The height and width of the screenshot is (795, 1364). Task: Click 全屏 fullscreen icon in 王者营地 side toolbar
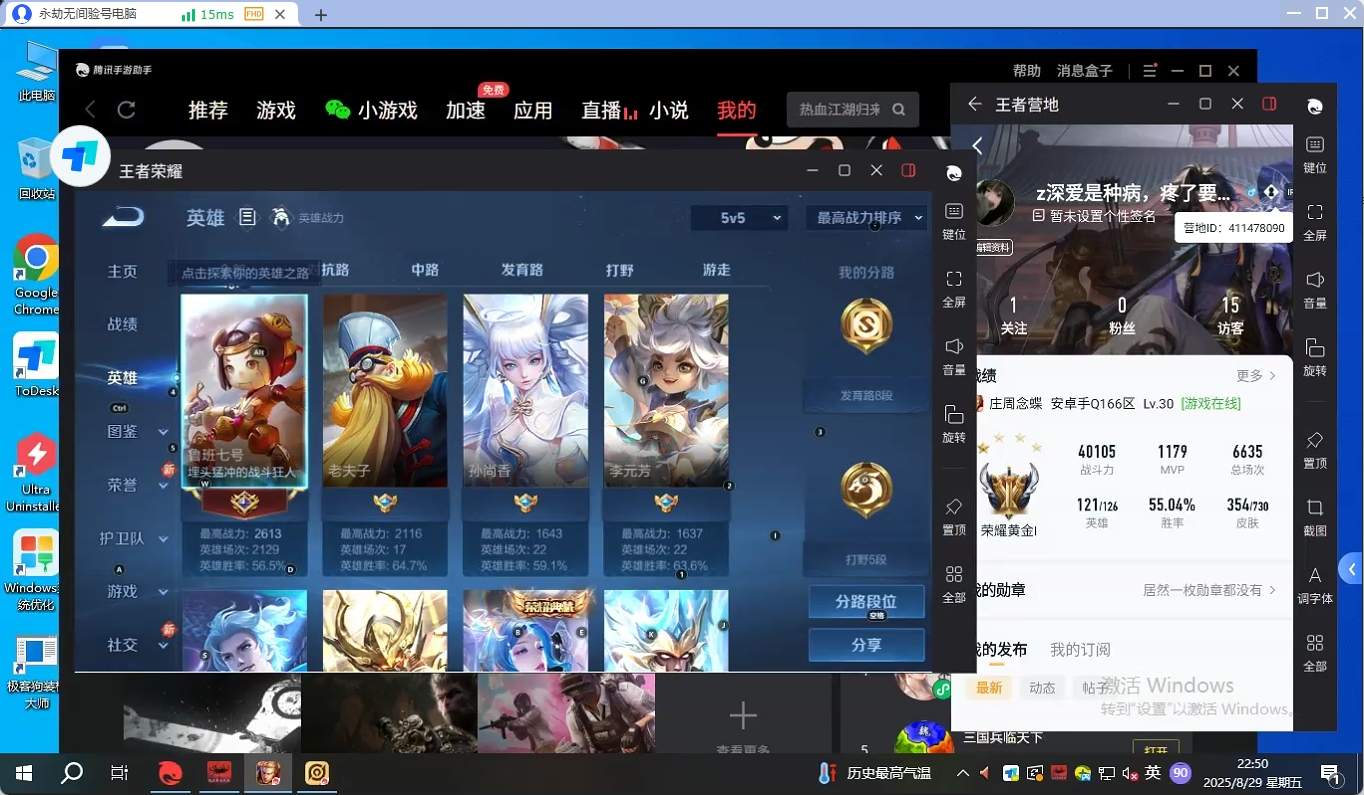coord(1315,212)
